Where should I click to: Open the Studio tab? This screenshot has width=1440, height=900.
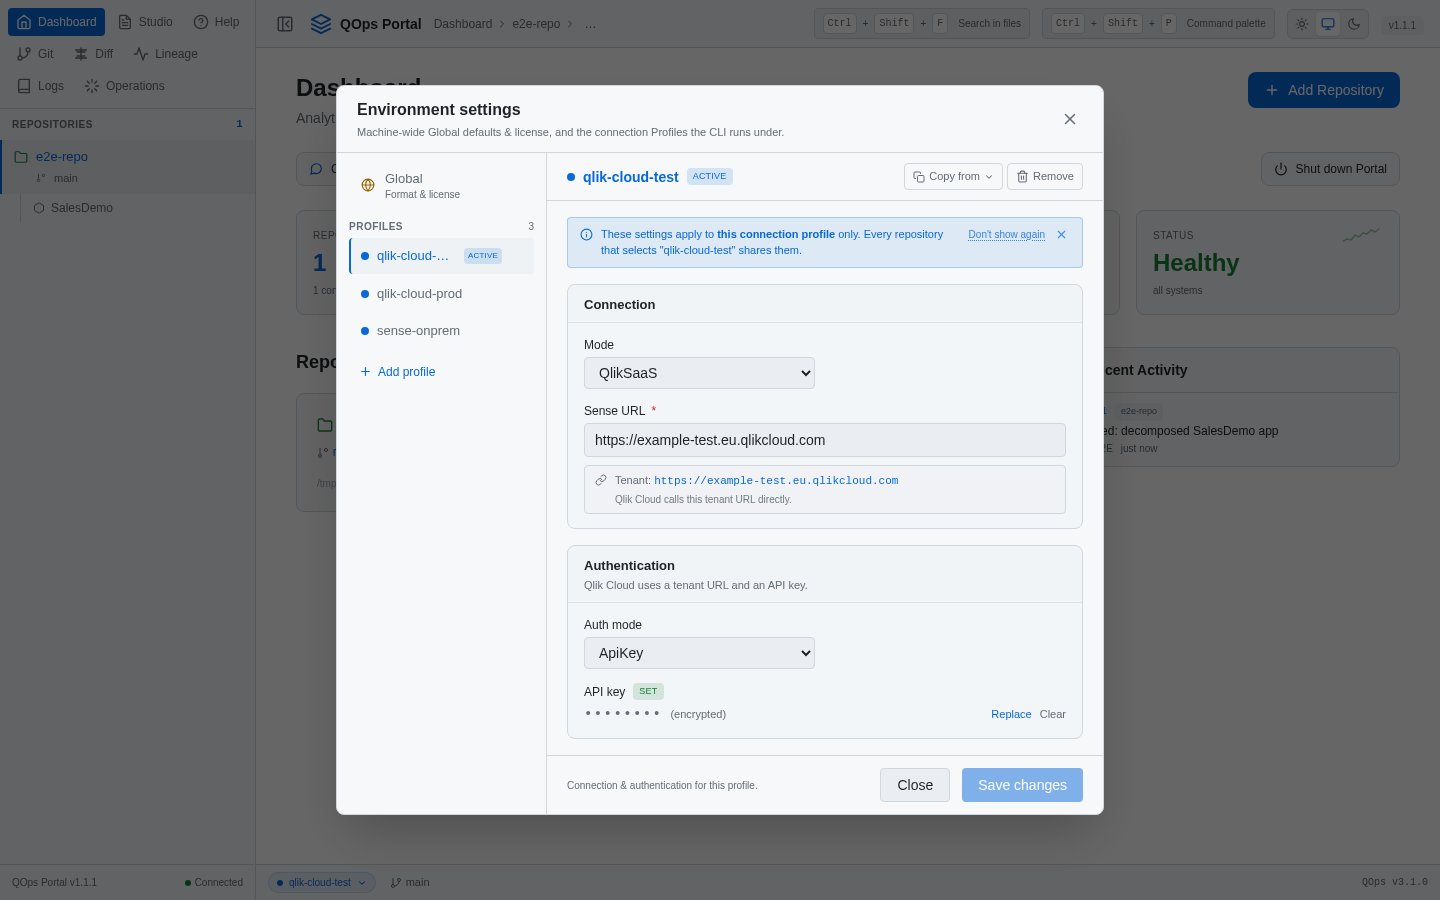[x=145, y=22]
